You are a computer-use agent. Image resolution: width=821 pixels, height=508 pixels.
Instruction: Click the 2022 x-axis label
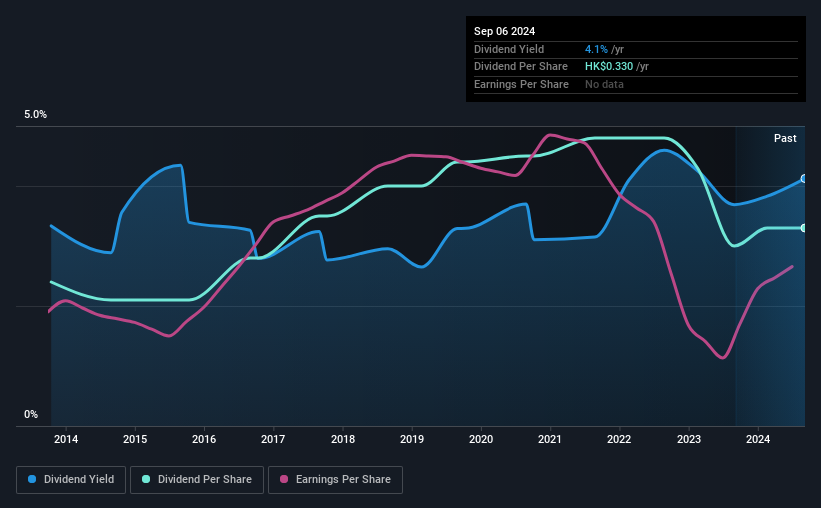coord(619,439)
